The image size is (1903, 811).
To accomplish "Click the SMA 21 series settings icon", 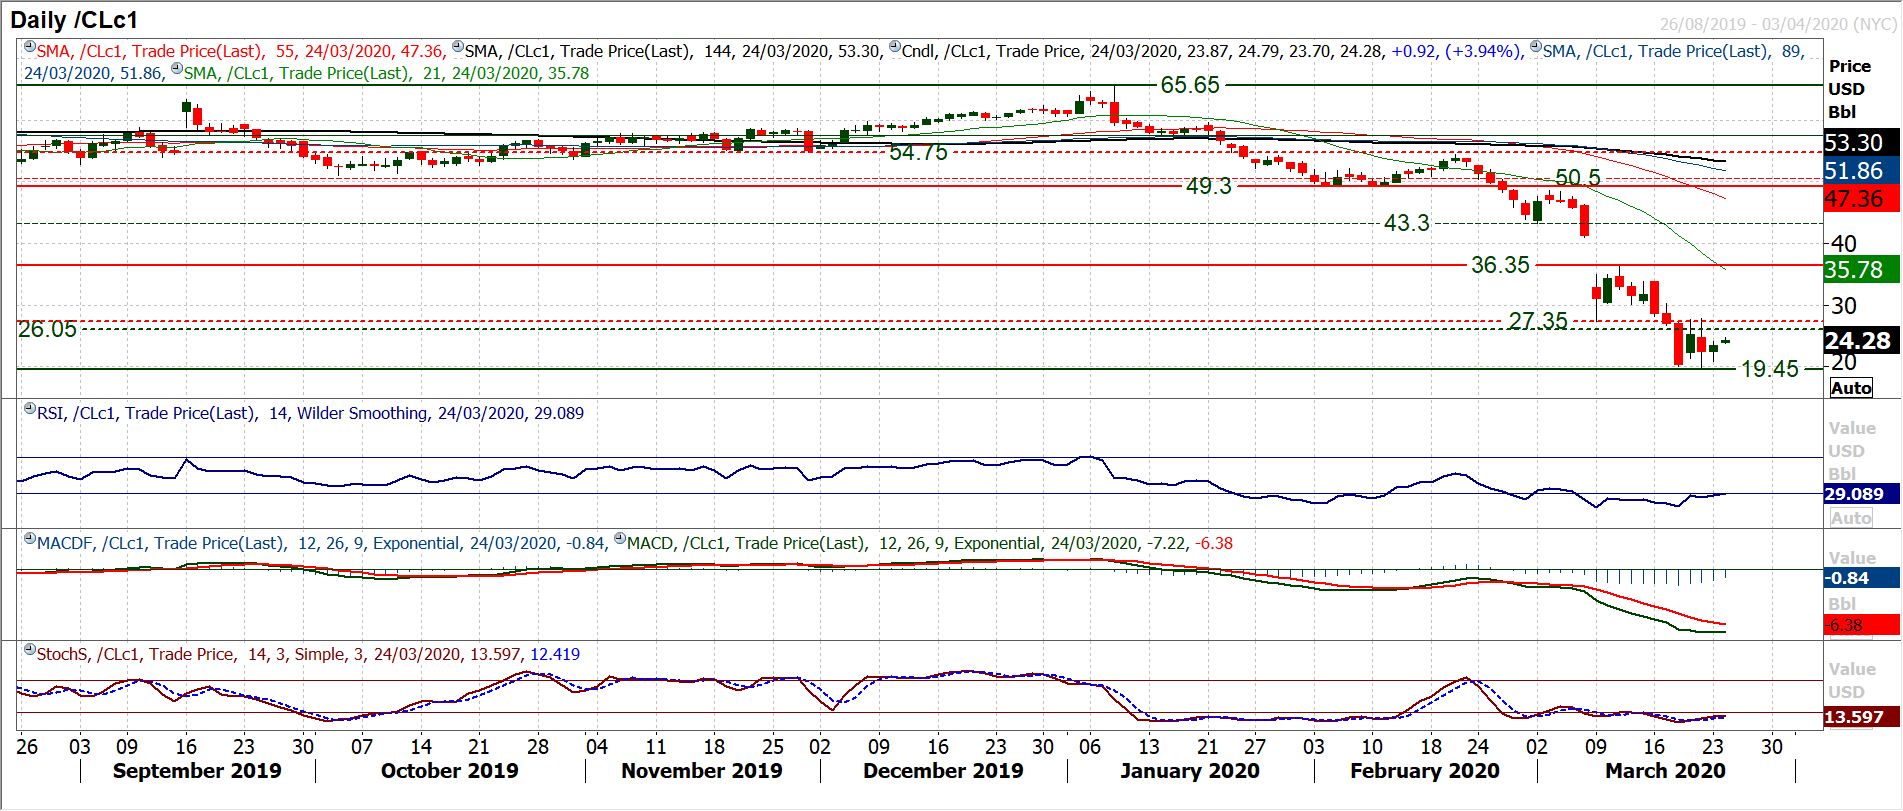I will pos(177,69).
